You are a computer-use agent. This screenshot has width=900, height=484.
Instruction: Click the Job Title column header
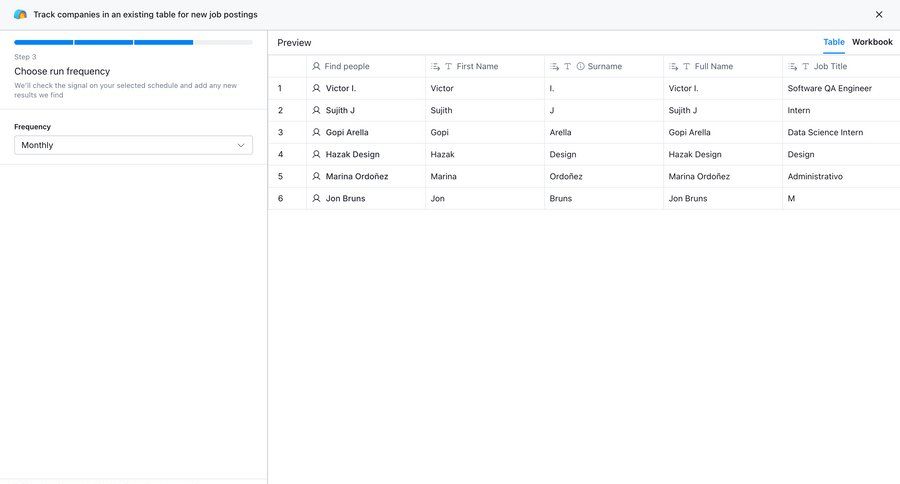click(x=841, y=66)
